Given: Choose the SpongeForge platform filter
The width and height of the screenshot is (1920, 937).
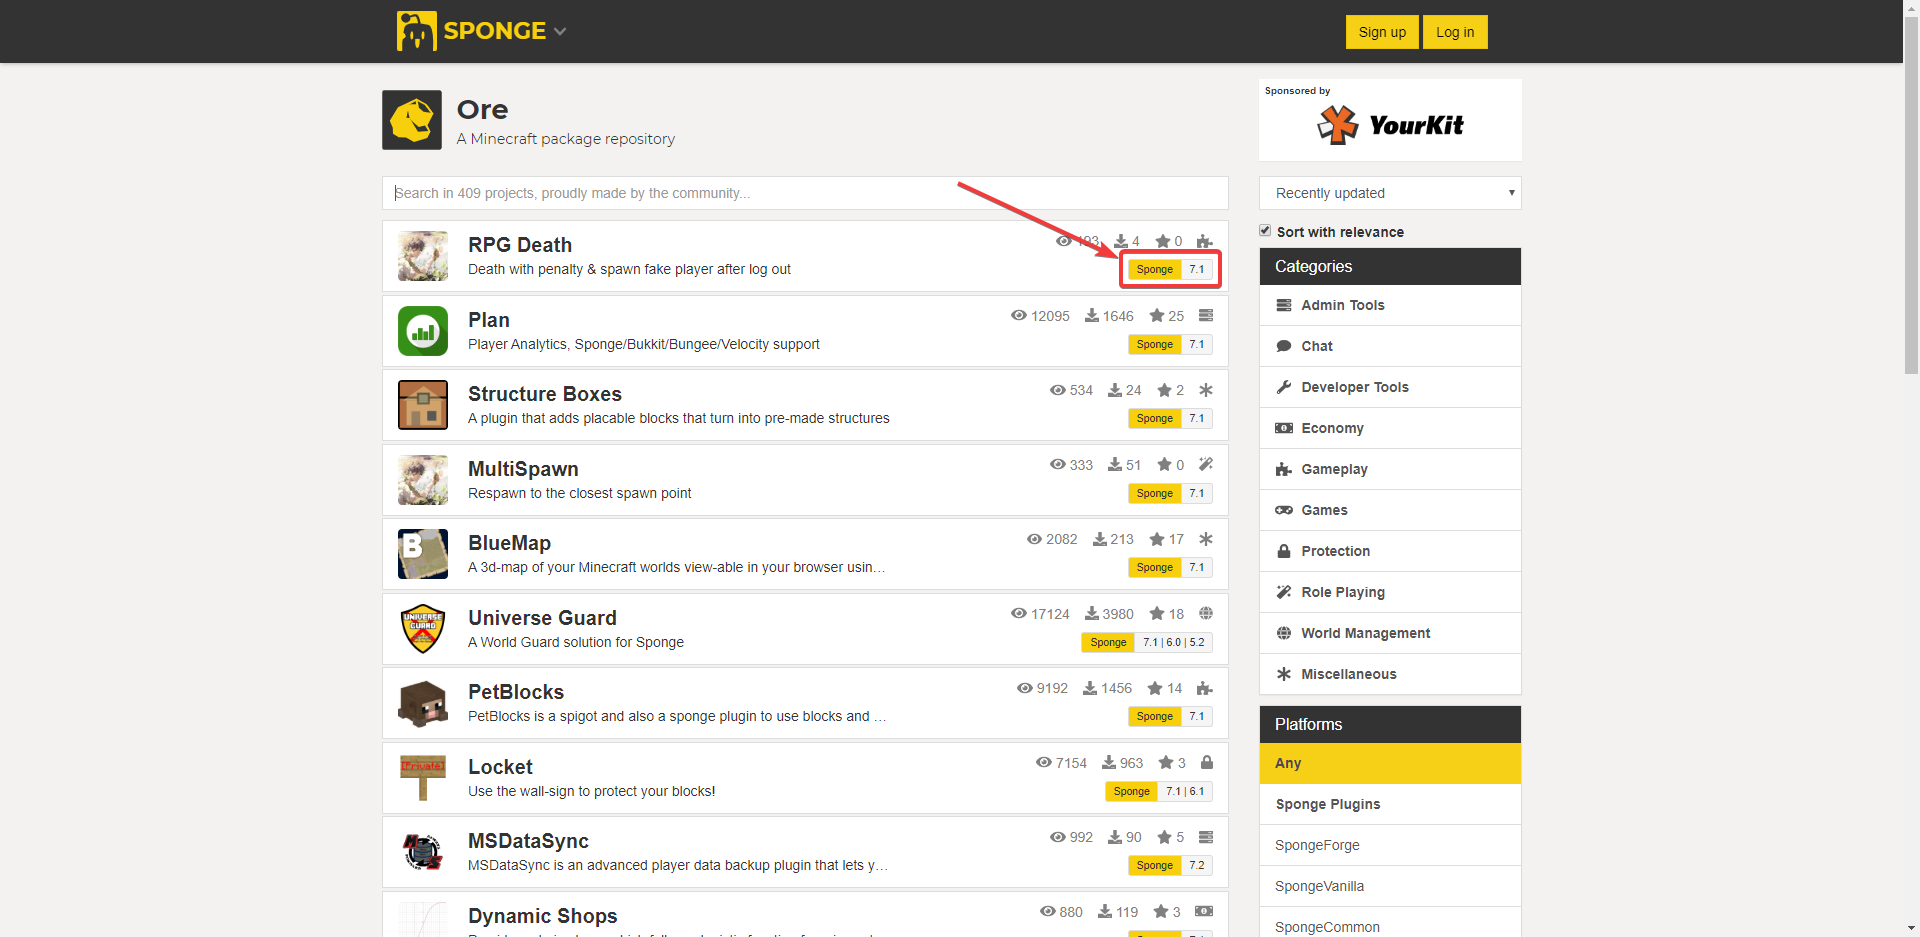Looking at the screenshot, I should tap(1317, 845).
